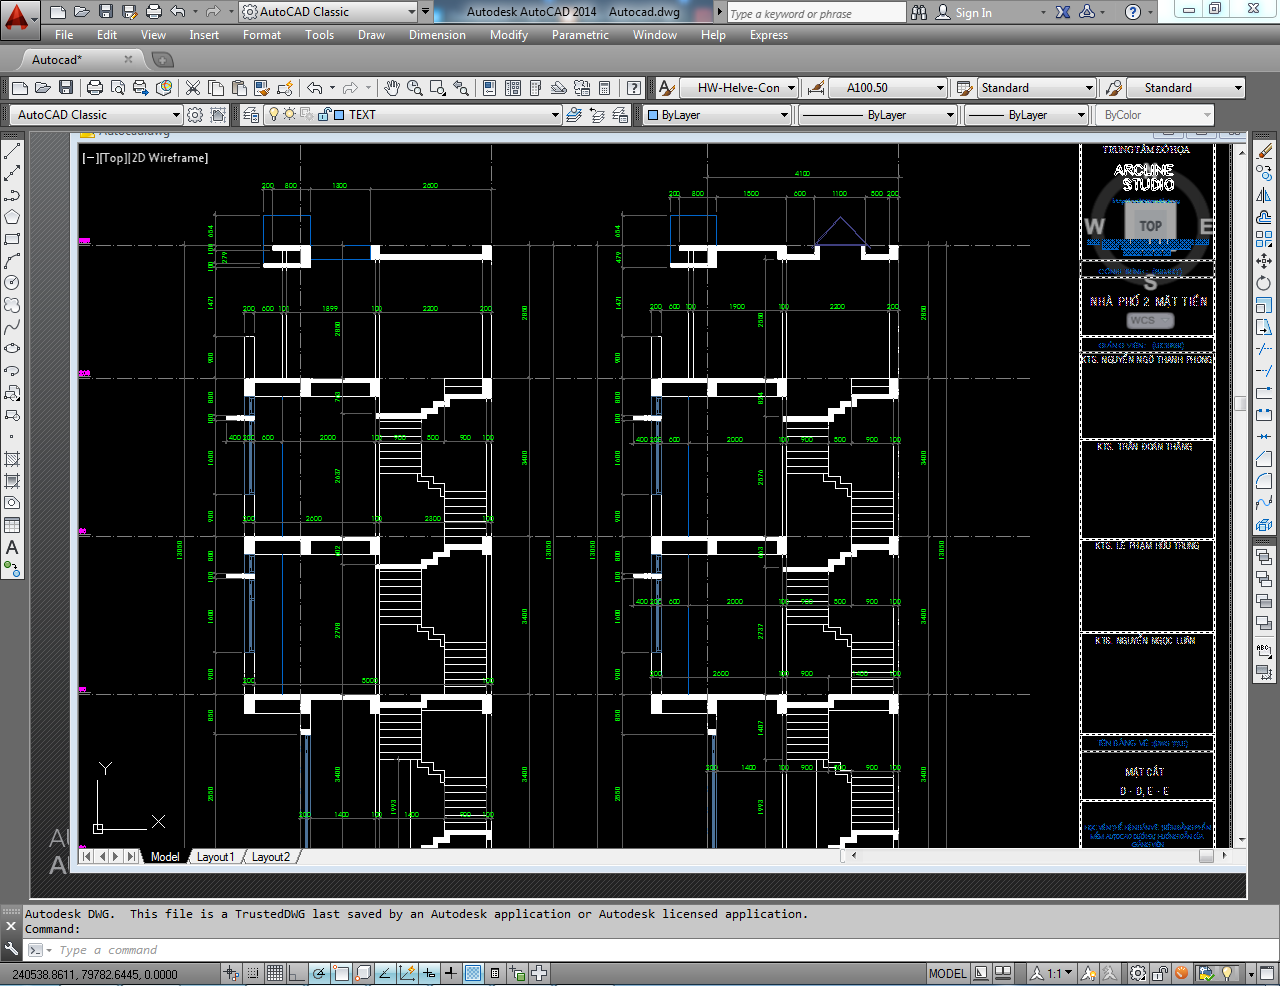Screen dimensions: 1284x986
Task: Click TOP on the ViewCube
Action: pyautogui.click(x=1150, y=225)
